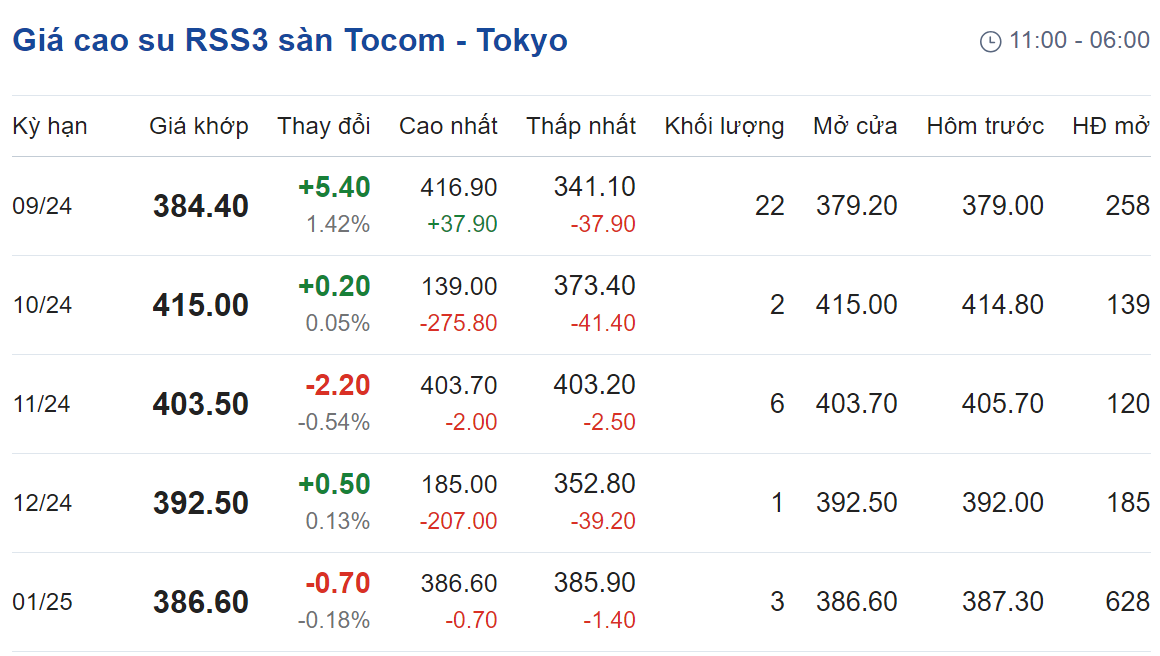Click the 01/25 matched price 386.60
Screen dimensions: 1160x656
click(x=200, y=602)
